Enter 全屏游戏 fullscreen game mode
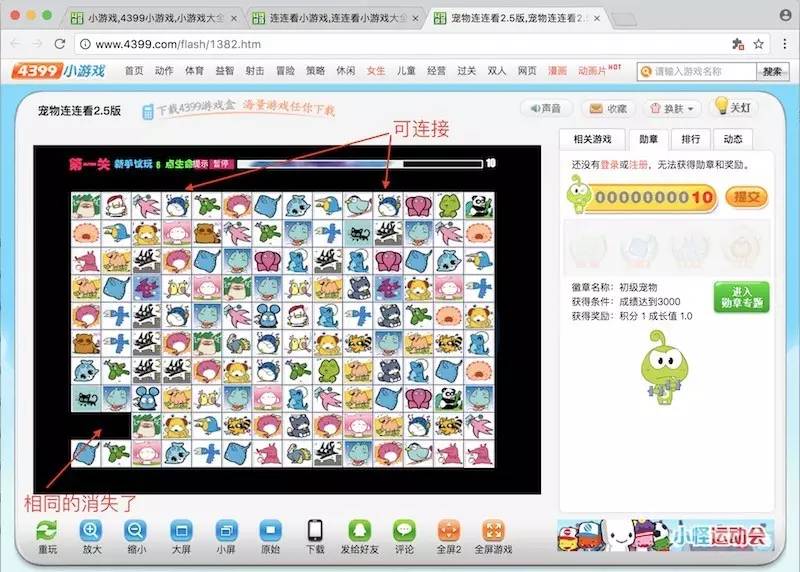The image size is (800, 572). [x=493, y=531]
